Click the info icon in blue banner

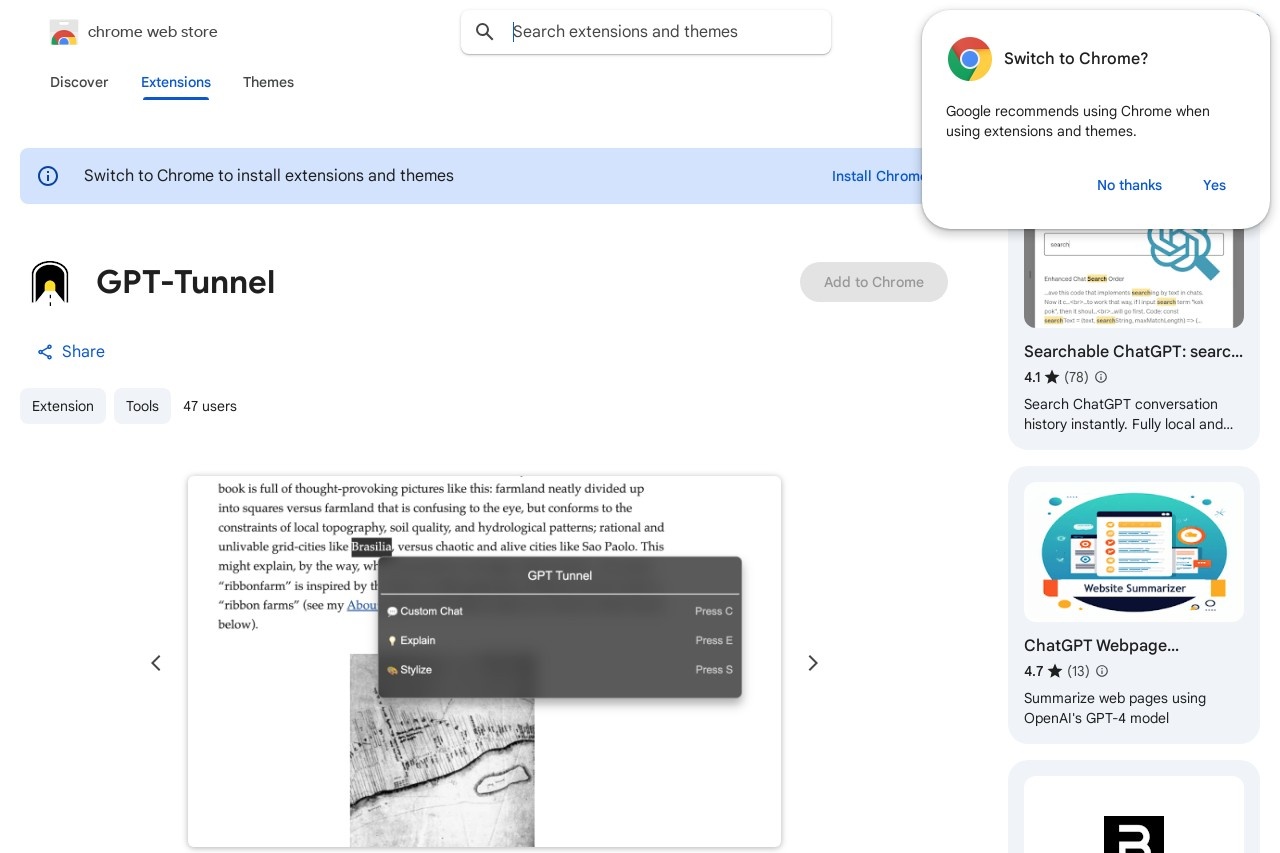click(48, 176)
